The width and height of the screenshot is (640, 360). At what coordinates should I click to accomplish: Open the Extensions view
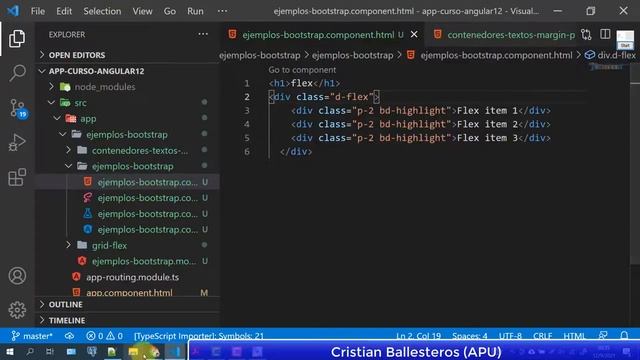pos(17,177)
